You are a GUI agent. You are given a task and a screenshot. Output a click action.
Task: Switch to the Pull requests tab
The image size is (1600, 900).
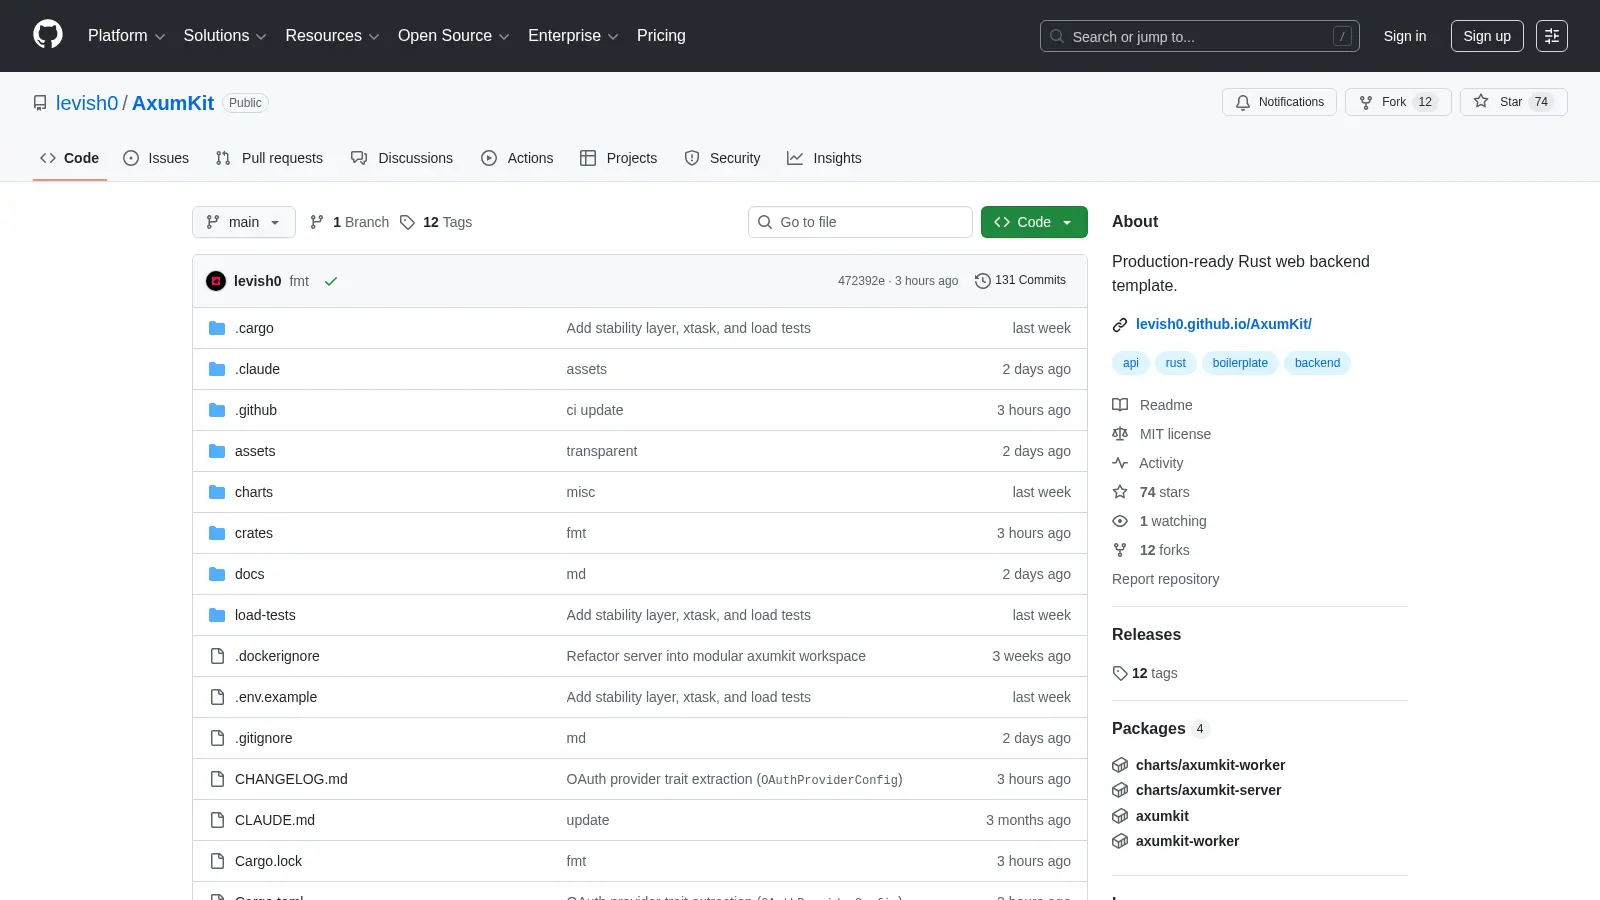tap(269, 158)
